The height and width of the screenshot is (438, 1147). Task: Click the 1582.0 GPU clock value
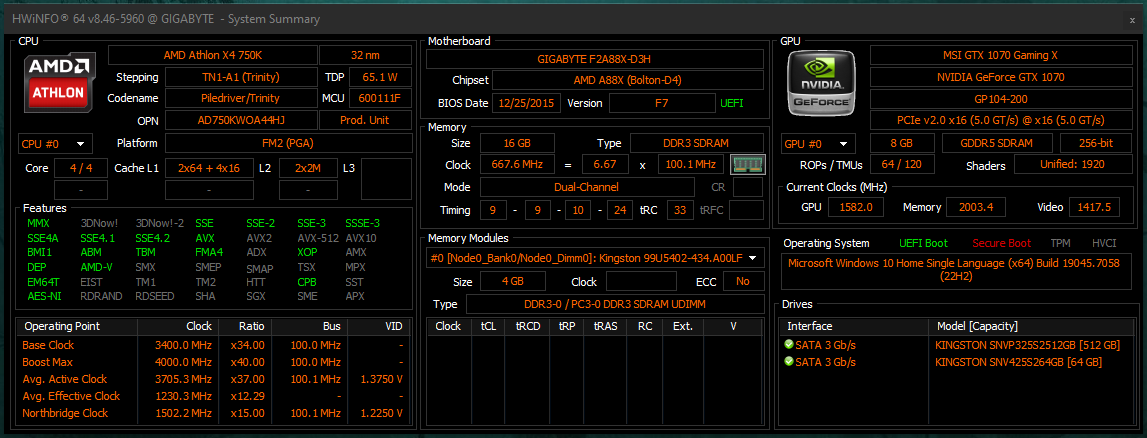855,207
